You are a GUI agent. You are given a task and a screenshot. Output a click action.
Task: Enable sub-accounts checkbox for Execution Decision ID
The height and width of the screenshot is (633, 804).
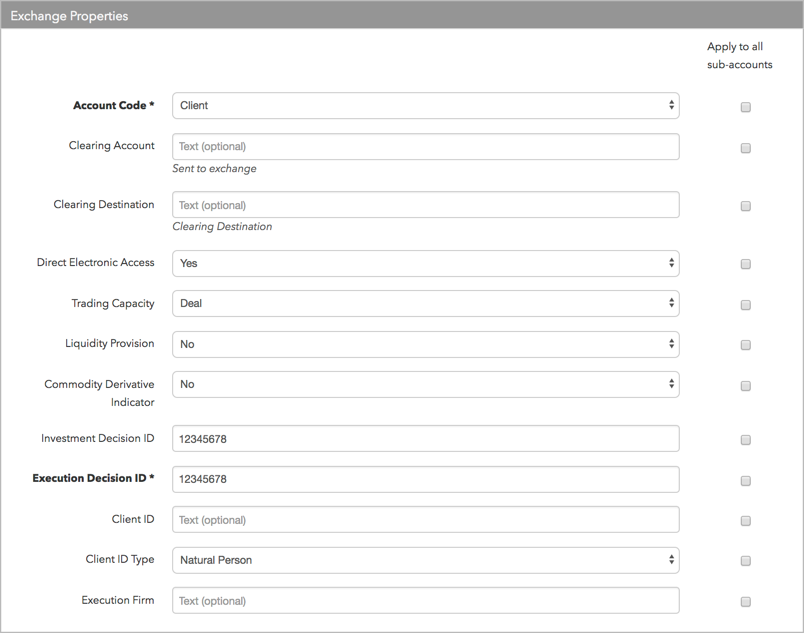click(x=746, y=481)
